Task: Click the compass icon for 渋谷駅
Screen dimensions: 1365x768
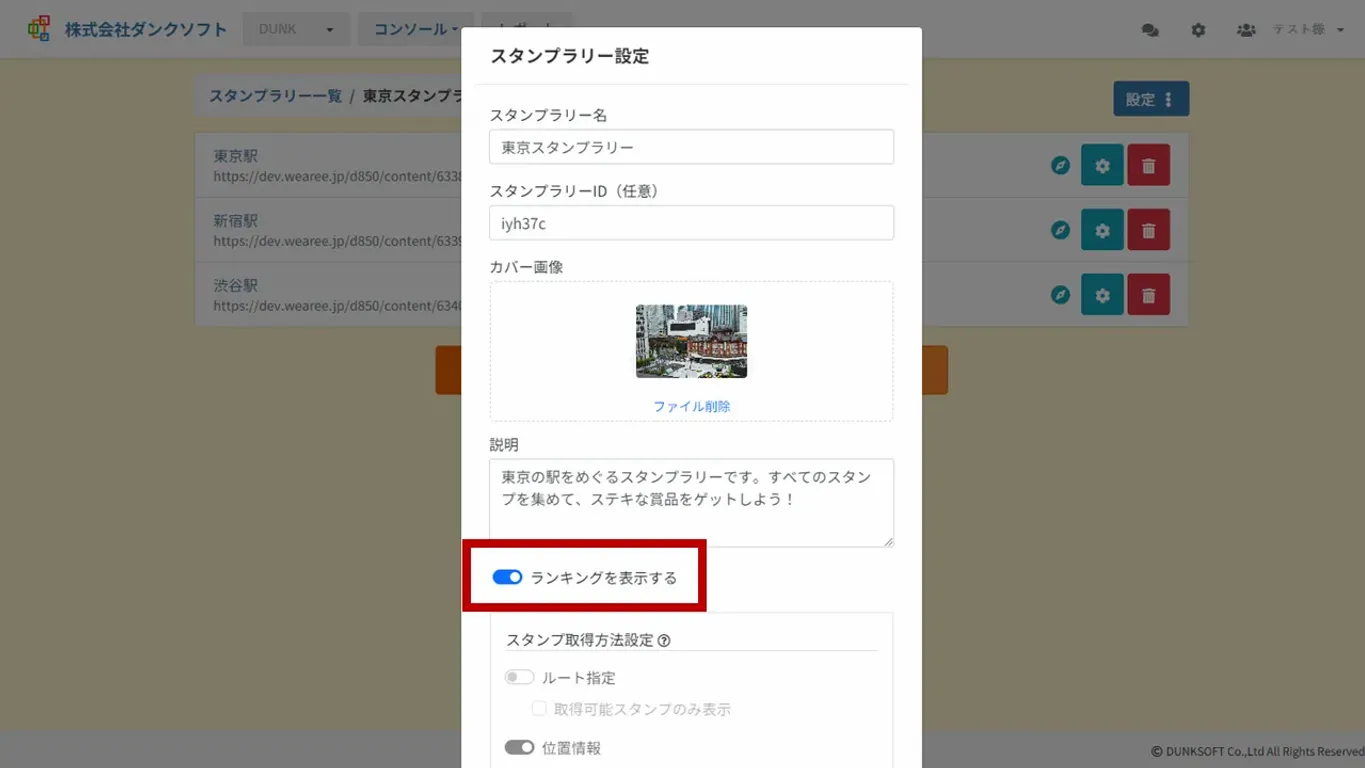Action: (x=1060, y=296)
